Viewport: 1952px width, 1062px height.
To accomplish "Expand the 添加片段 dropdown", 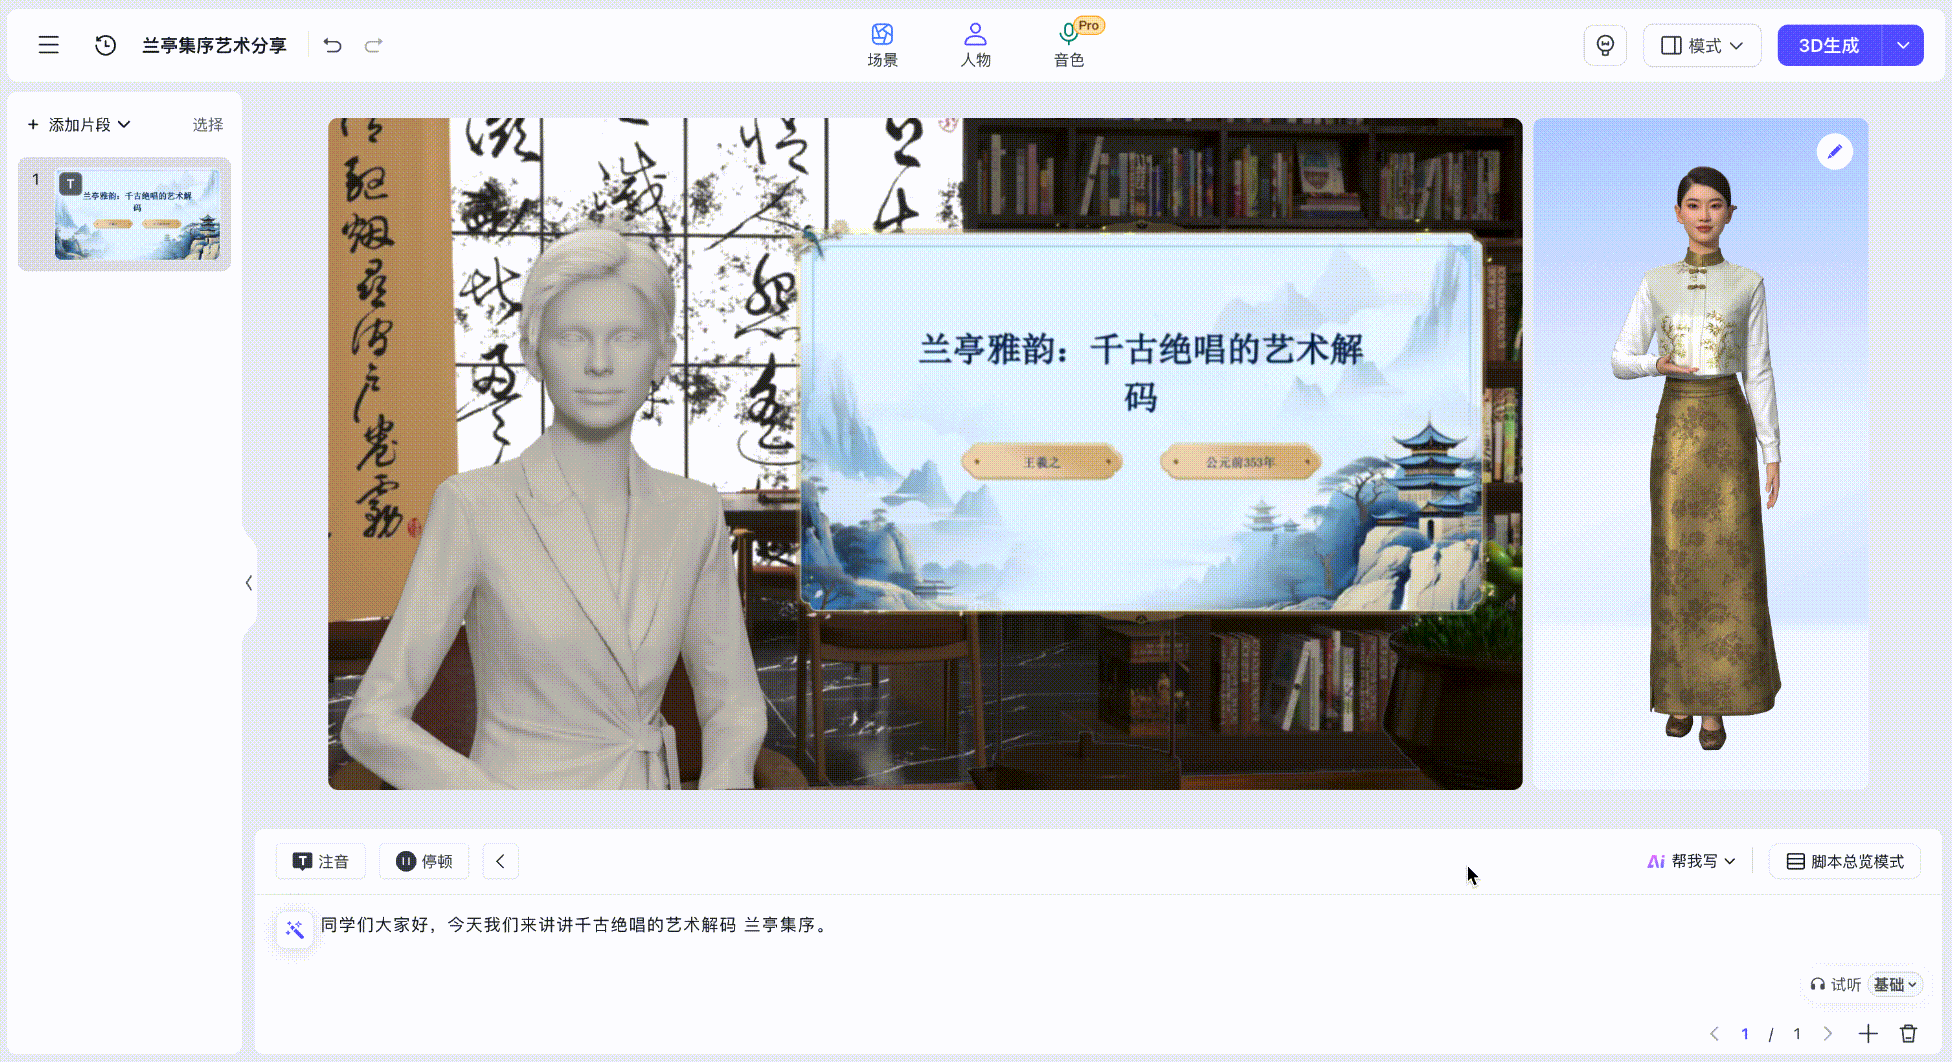I will (x=80, y=124).
